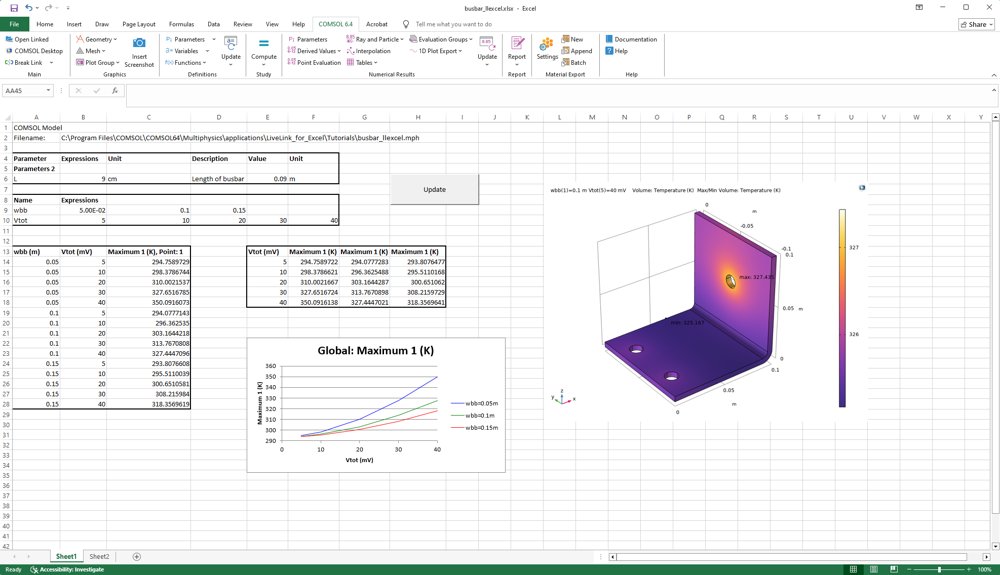Open the File tab
Image resolution: width=1000 pixels, height=575 pixels.
coord(14,24)
